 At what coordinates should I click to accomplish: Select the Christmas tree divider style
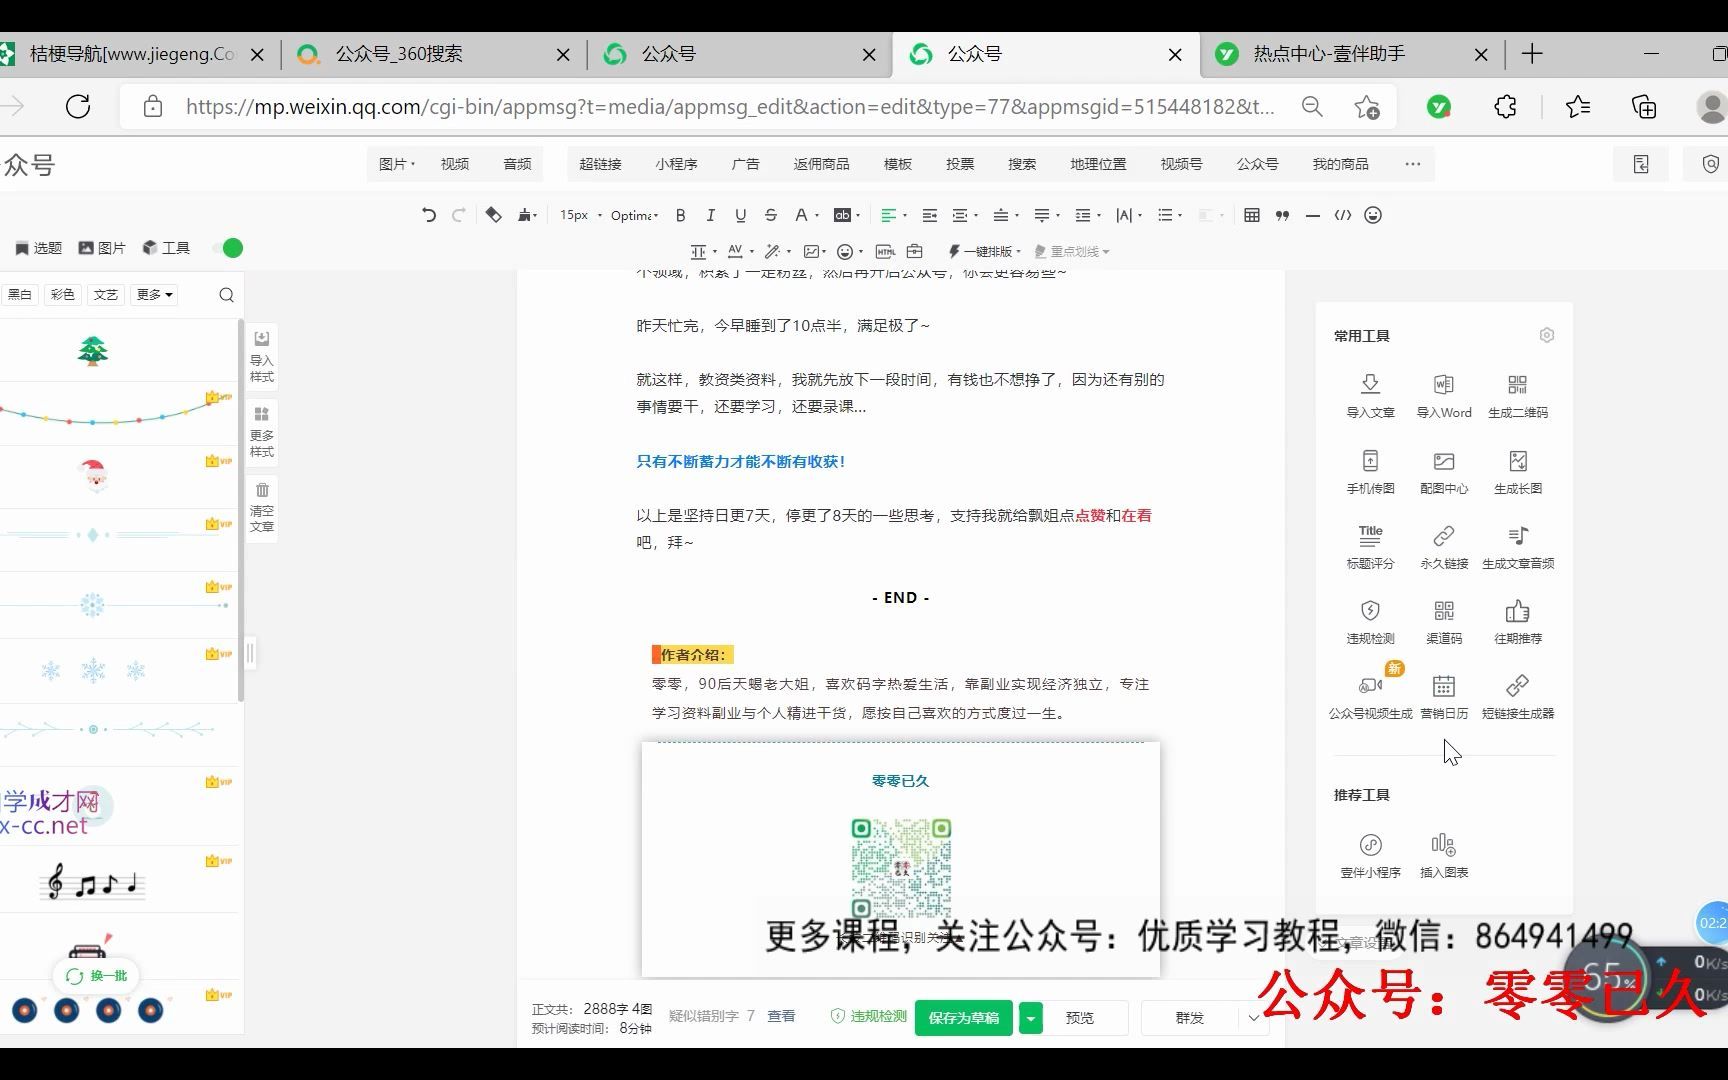click(x=93, y=350)
